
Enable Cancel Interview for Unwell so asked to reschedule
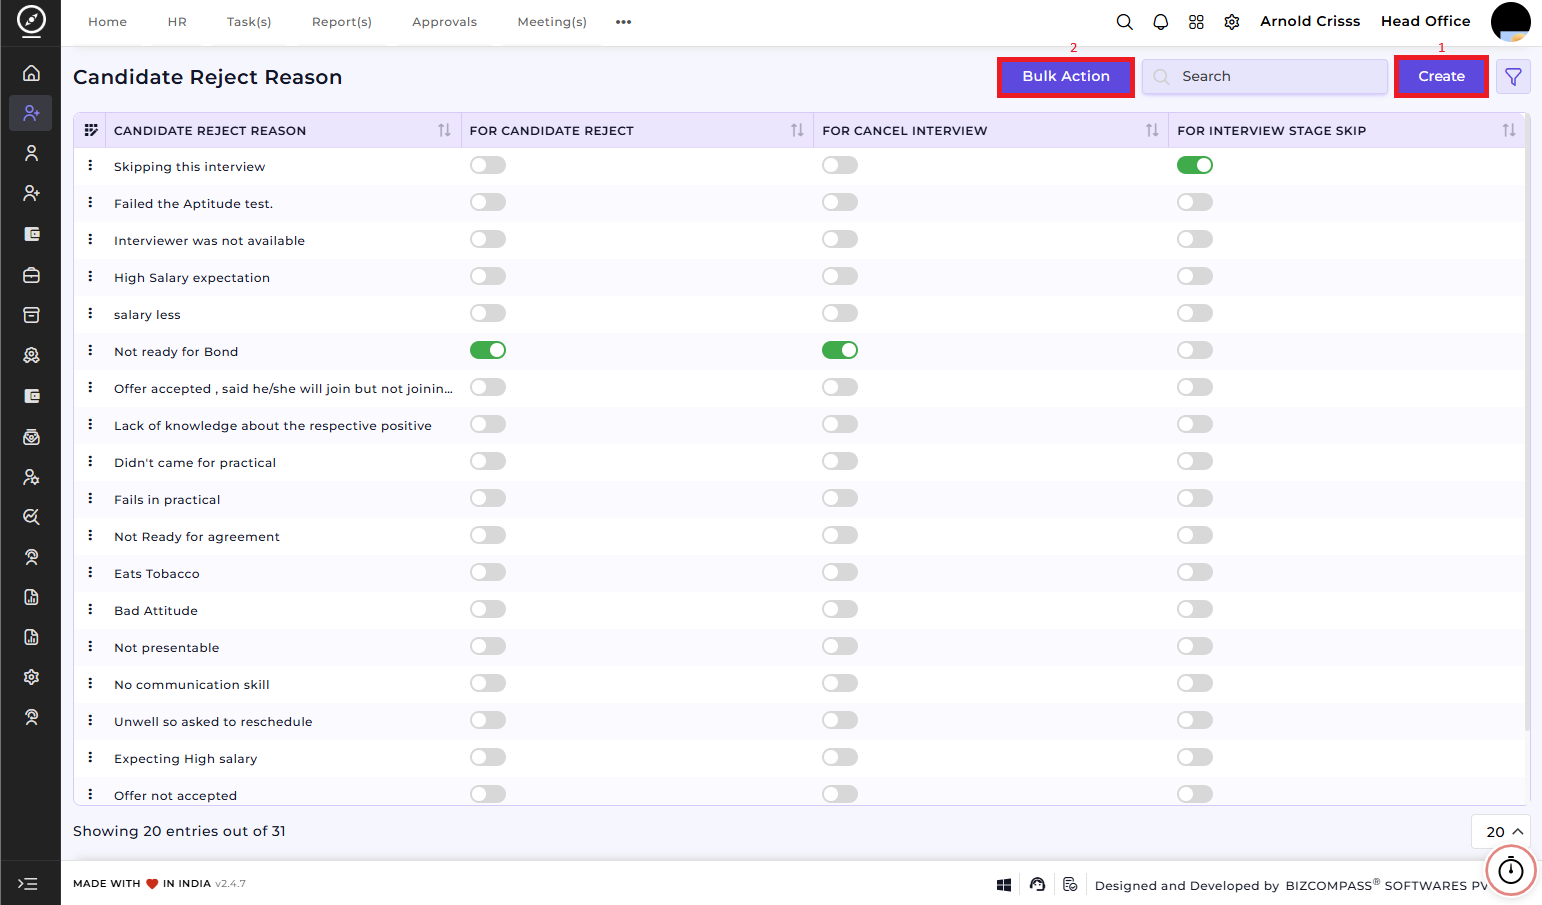(x=840, y=720)
